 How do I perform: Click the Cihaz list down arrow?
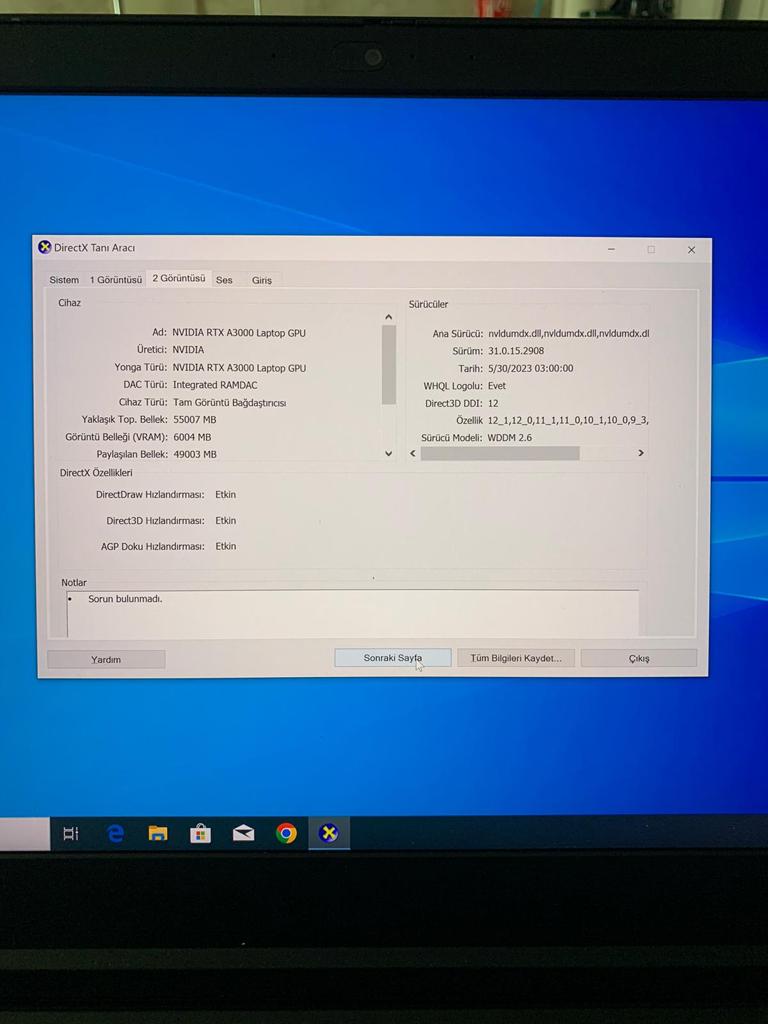click(x=389, y=453)
